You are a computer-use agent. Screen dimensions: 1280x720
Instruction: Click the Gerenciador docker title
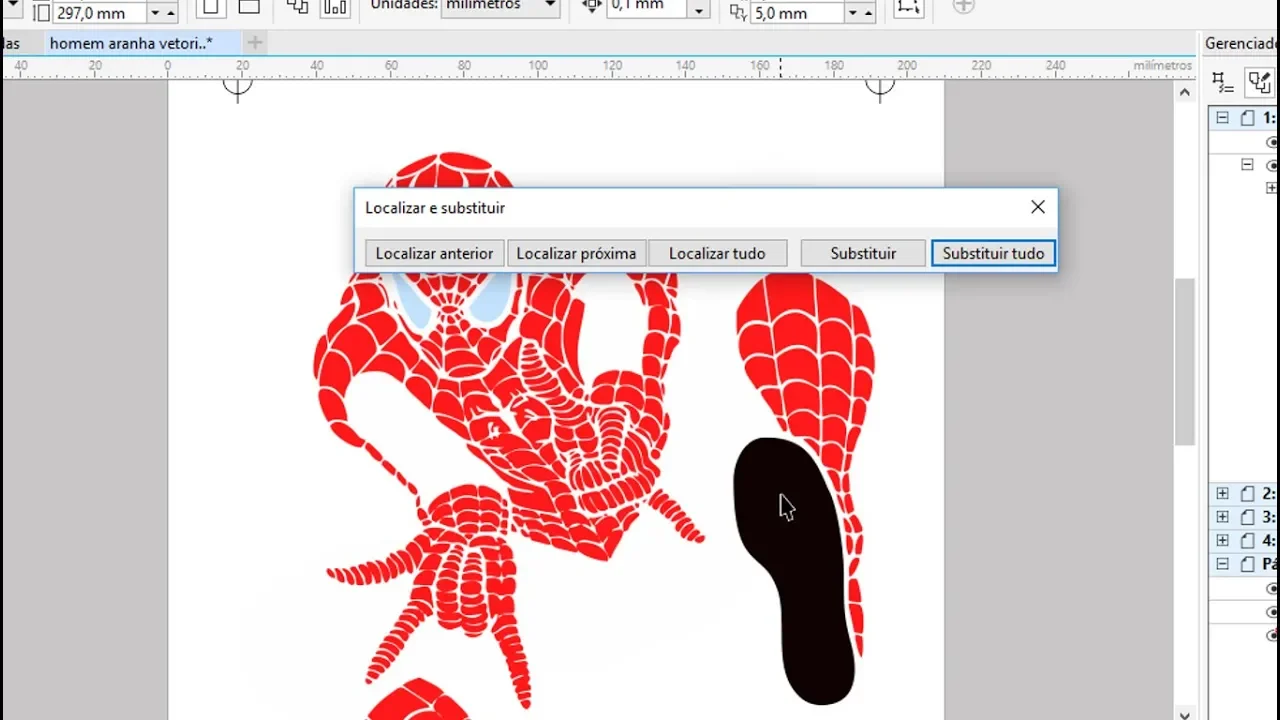[1241, 43]
